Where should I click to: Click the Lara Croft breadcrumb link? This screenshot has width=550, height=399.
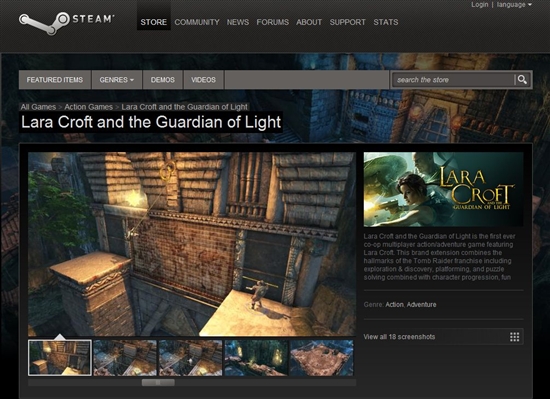pyautogui.click(x=185, y=107)
